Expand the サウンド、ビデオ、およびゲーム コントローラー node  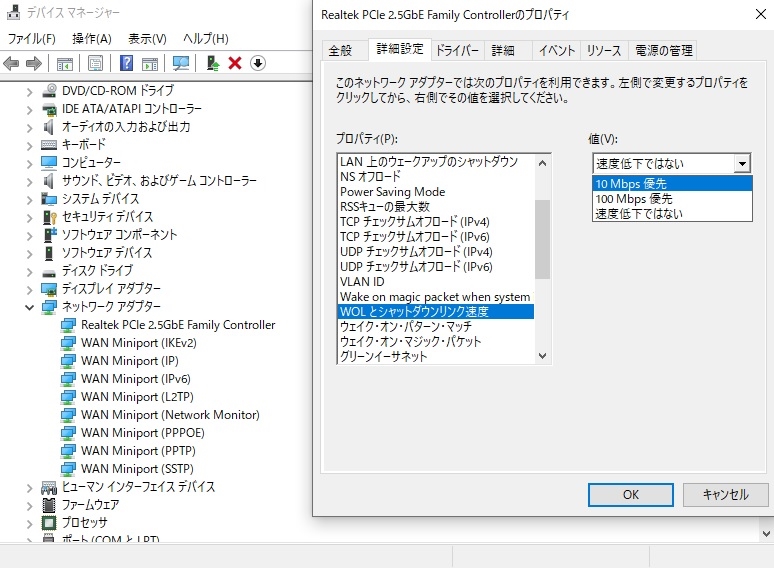pos(30,182)
